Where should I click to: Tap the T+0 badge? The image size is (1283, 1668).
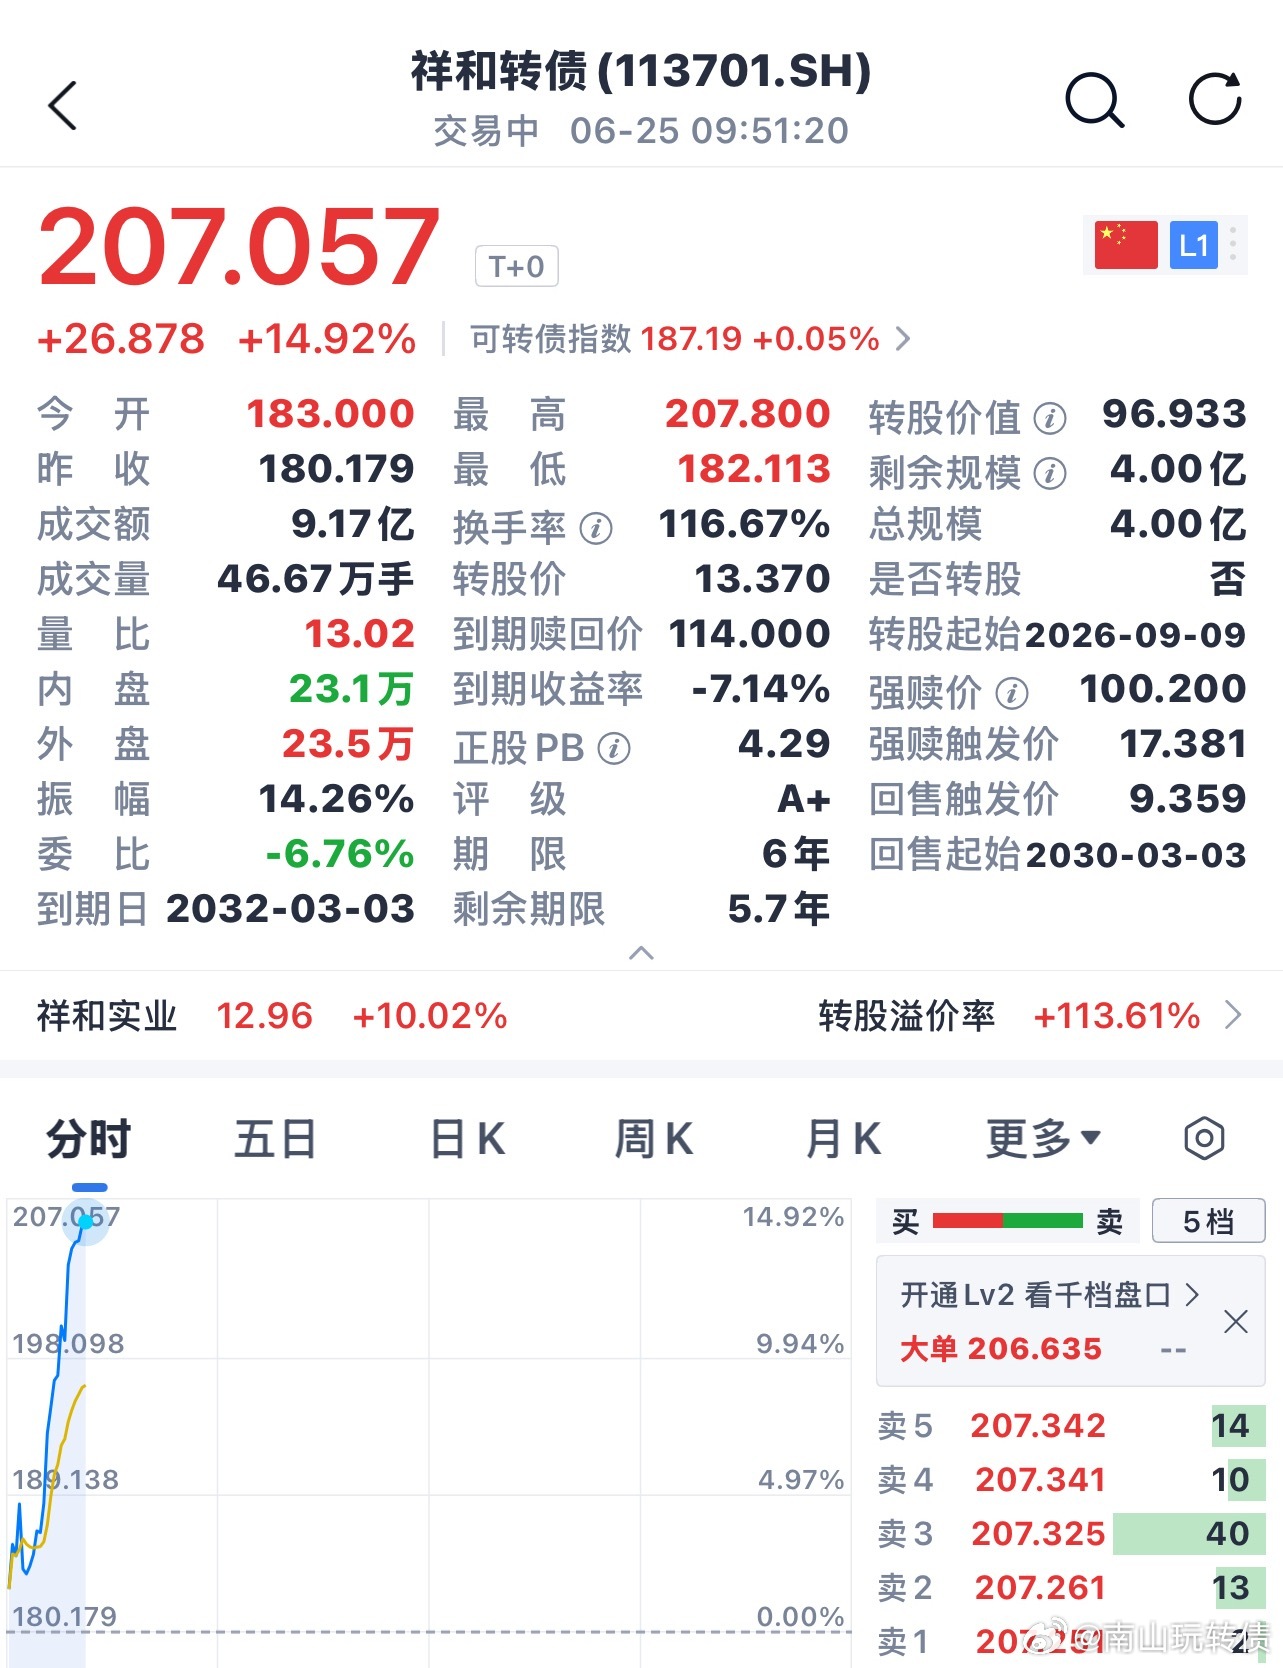pyautogui.click(x=516, y=266)
